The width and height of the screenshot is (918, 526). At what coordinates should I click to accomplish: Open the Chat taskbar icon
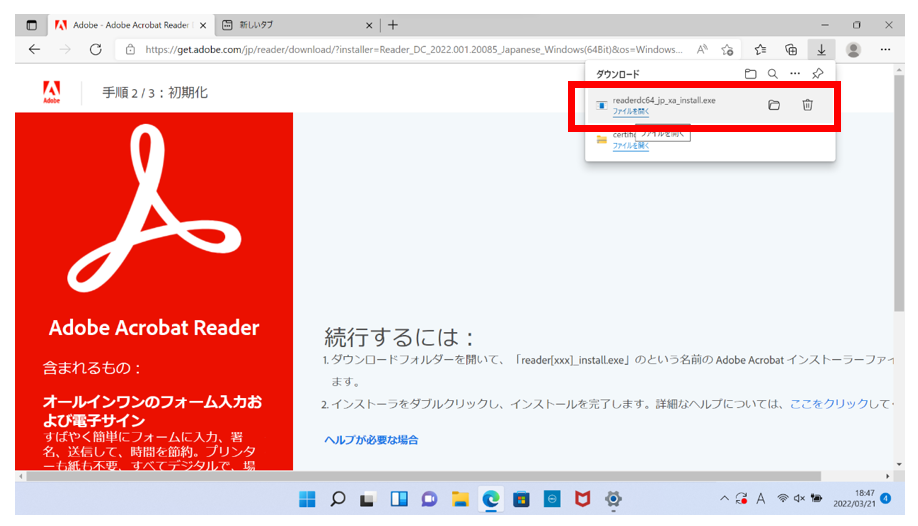click(429, 499)
